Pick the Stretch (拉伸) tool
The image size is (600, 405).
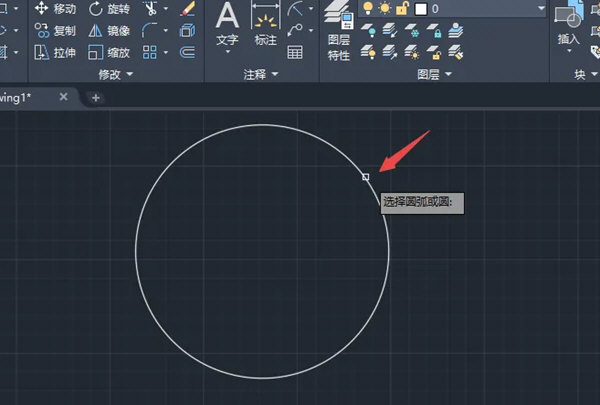55,52
